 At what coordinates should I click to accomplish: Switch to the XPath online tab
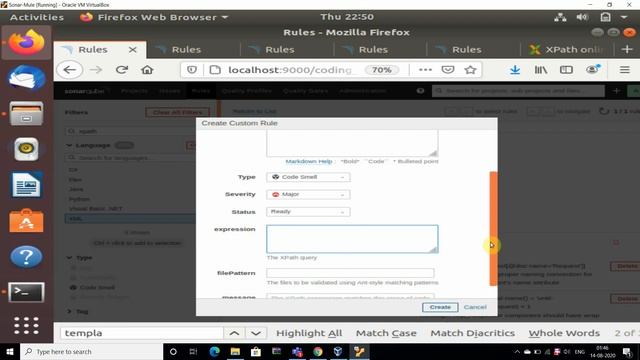567,49
